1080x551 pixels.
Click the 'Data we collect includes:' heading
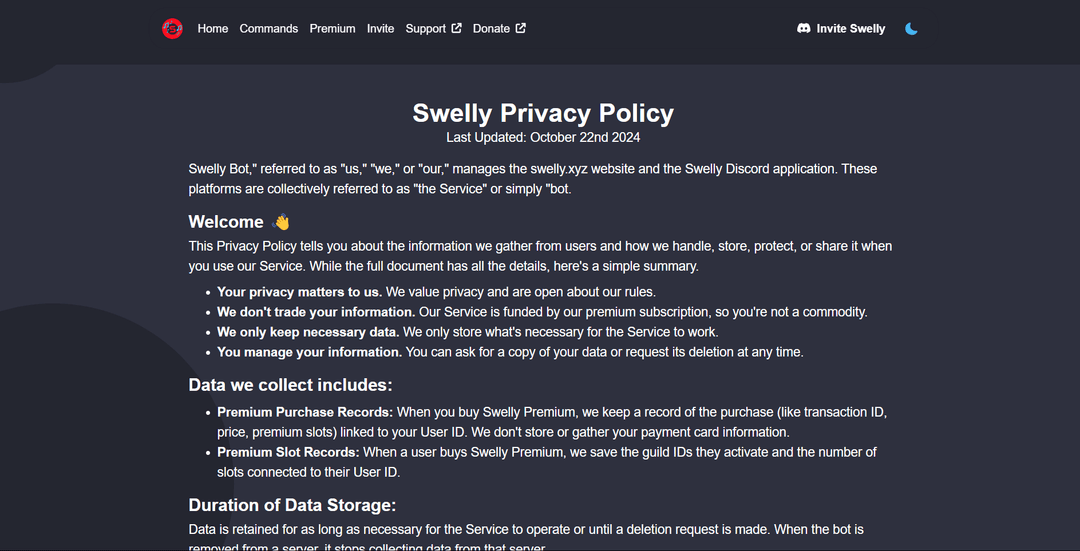pyautogui.click(x=290, y=385)
